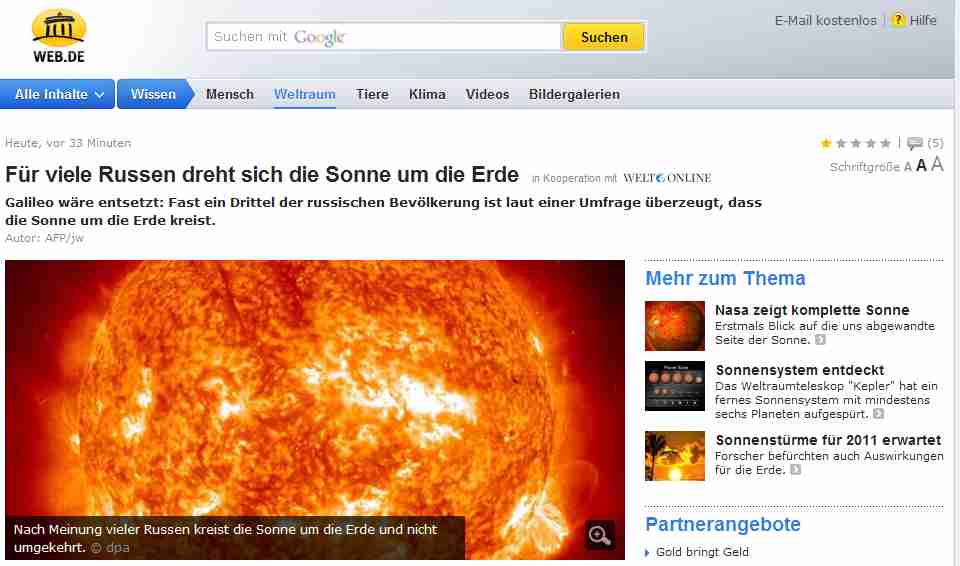
Task: Click the red sun thumbnail for Nasa article
Action: coord(675,326)
